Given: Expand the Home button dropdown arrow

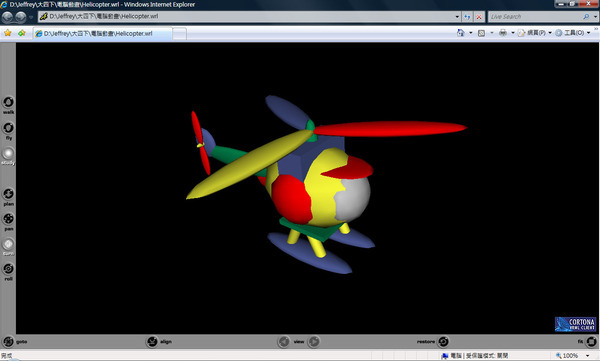Looking at the screenshot, I should tap(471, 33).
